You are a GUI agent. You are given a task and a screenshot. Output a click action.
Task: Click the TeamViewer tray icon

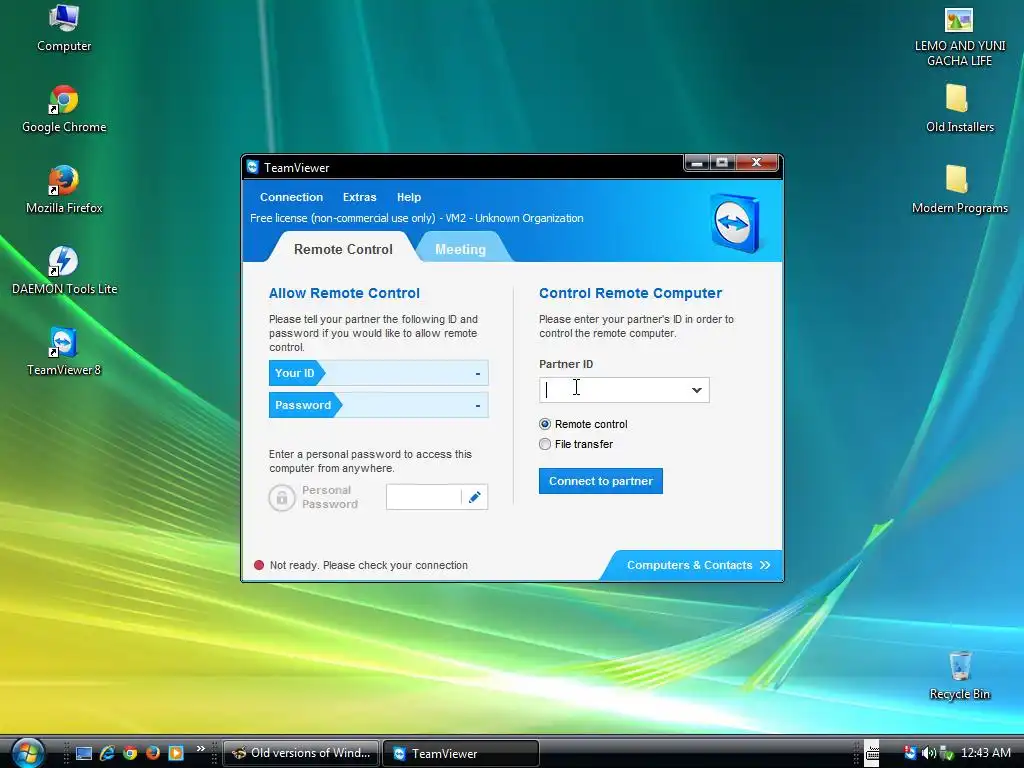[910, 752]
